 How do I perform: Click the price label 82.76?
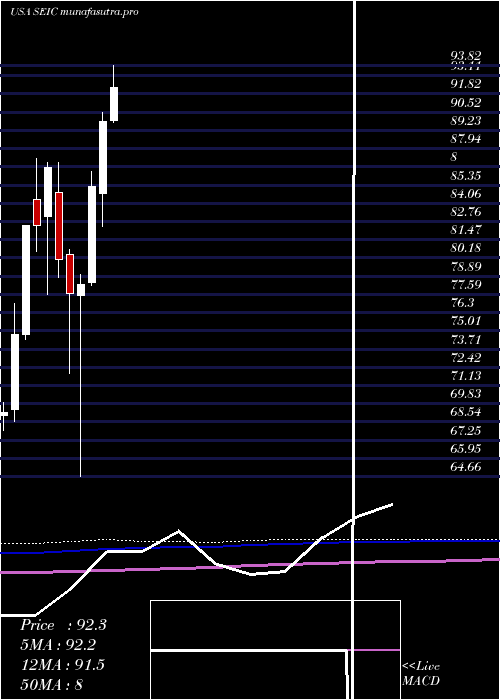pyautogui.click(x=466, y=212)
